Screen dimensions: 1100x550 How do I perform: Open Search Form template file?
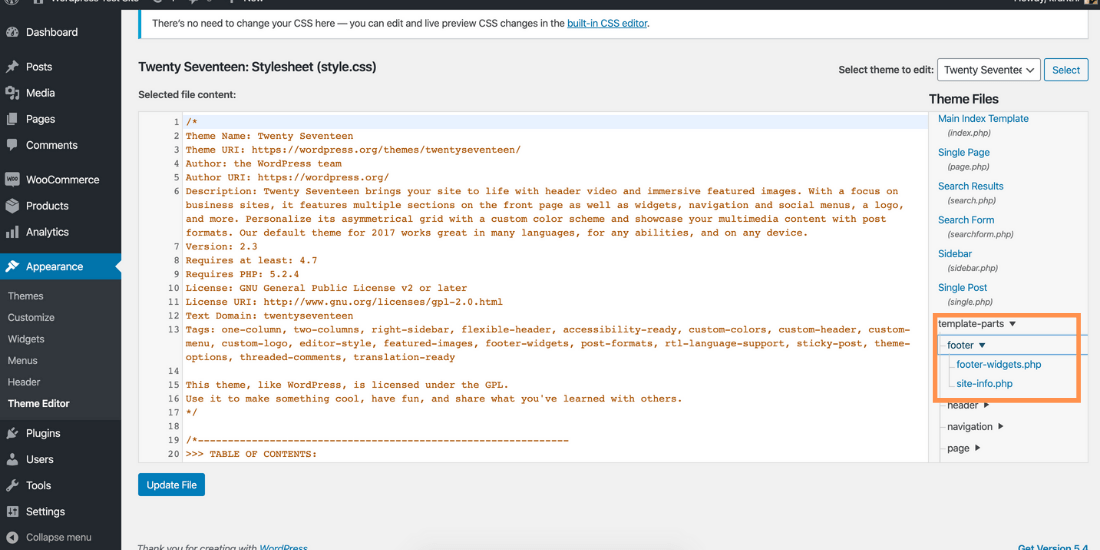coord(966,220)
